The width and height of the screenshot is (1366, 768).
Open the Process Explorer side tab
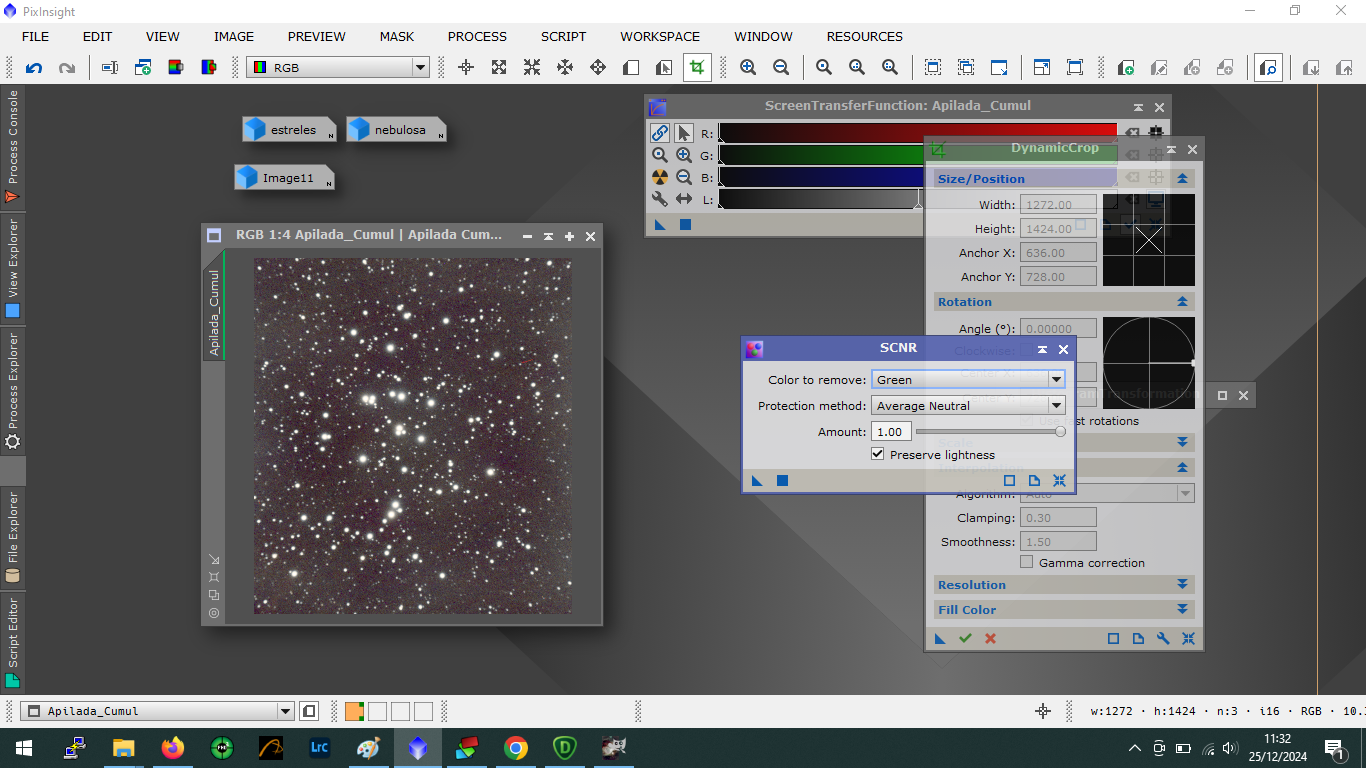(13, 391)
